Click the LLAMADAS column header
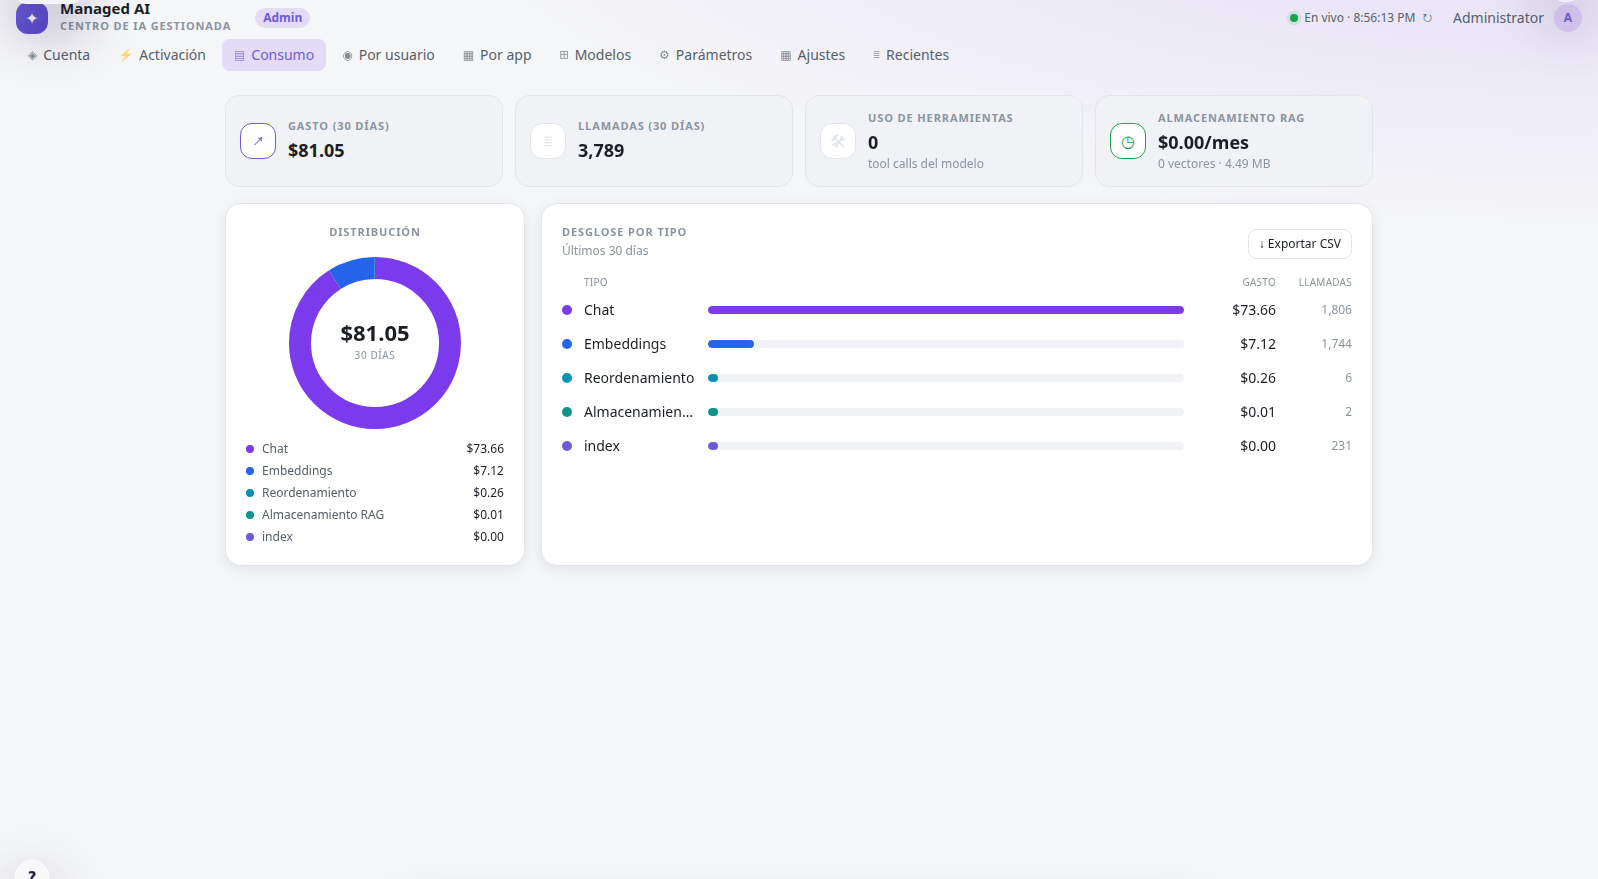The image size is (1598, 879). (x=1325, y=282)
